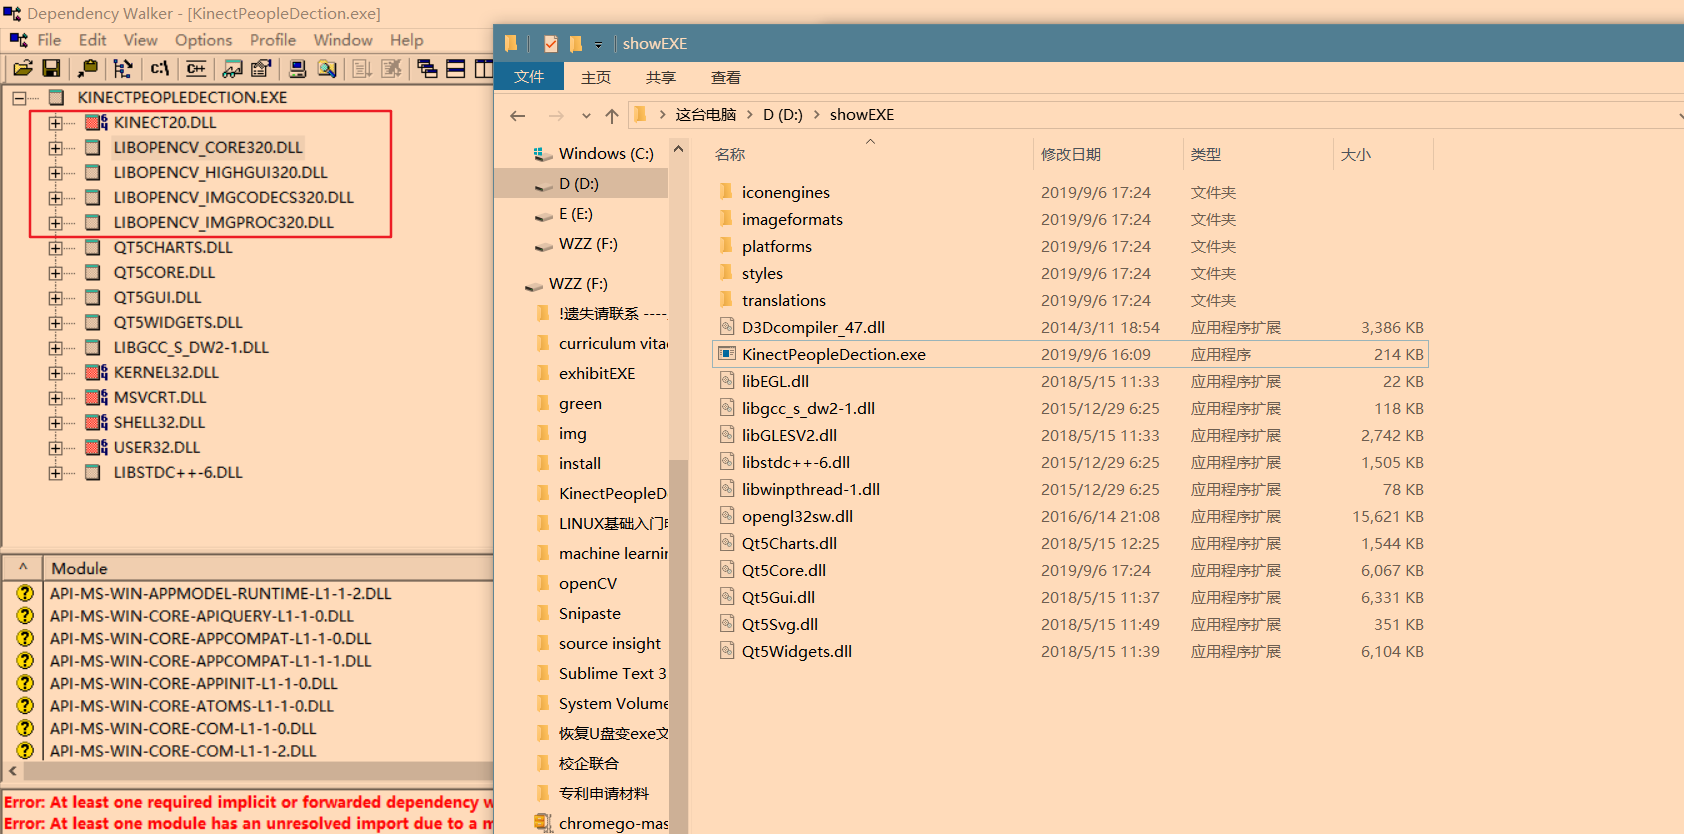Click the Explorer Up arrow
The image size is (1684, 834).
pos(612,115)
